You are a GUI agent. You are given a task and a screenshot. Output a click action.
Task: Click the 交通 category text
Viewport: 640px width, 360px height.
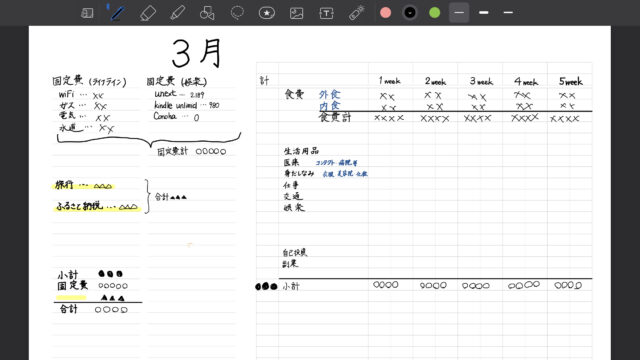pyautogui.click(x=293, y=196)
